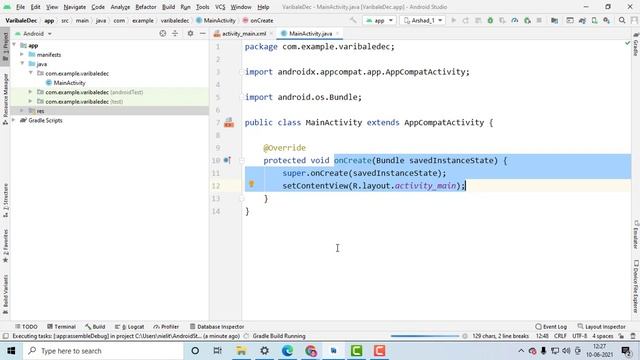Click the Search Everywhere magnifier icon
Screen dimensions: 640x360
(622, 20)
